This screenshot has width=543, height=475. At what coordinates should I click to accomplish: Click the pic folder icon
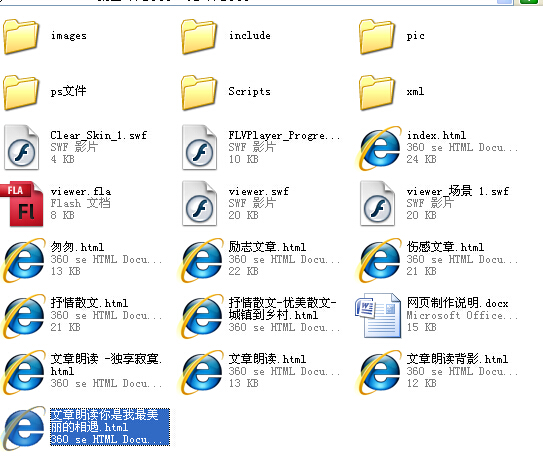point(377,36)
